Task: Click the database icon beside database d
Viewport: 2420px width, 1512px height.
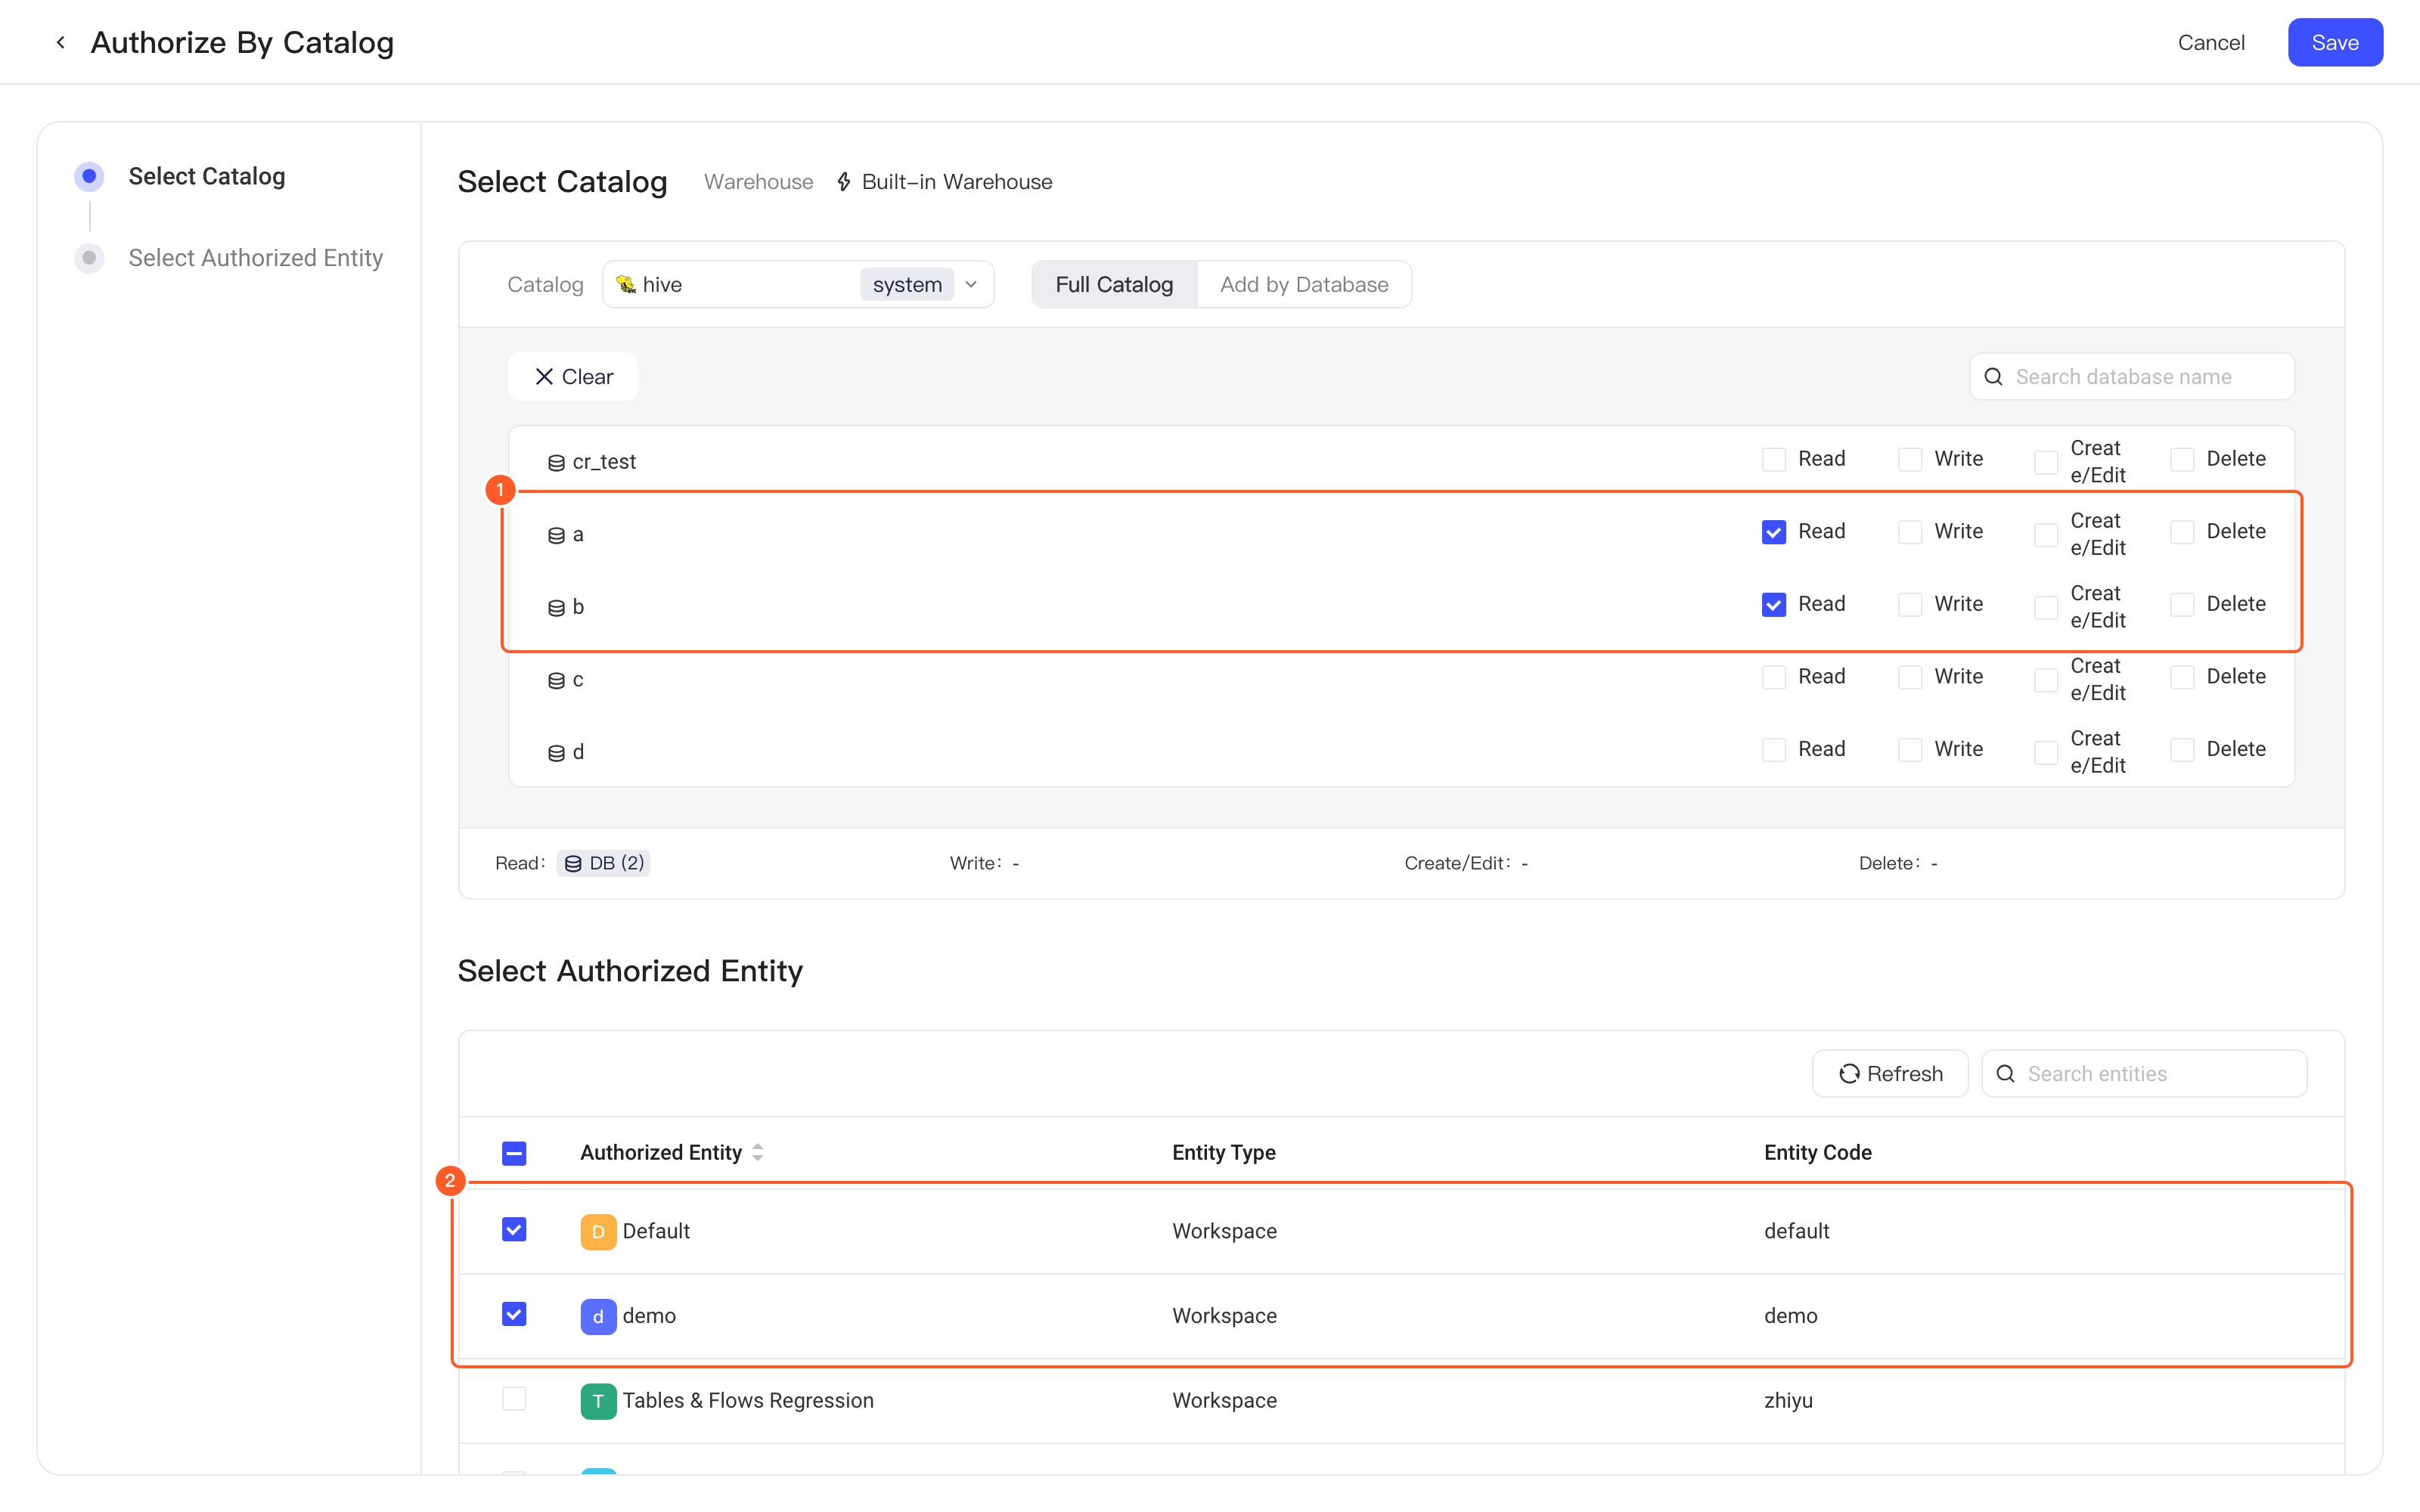Action: point(556,753)
